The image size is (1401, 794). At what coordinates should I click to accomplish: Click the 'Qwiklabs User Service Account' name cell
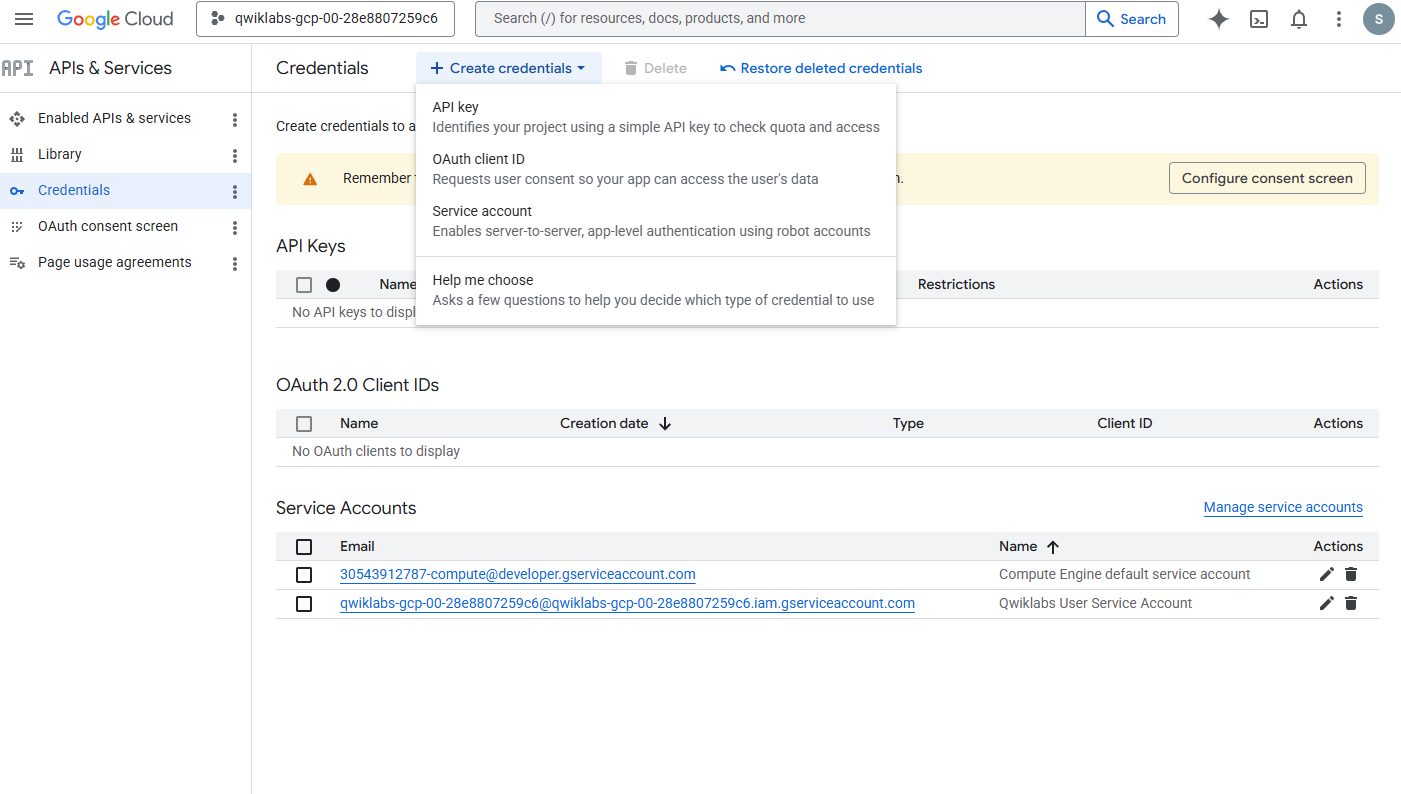pos(1096,603)
